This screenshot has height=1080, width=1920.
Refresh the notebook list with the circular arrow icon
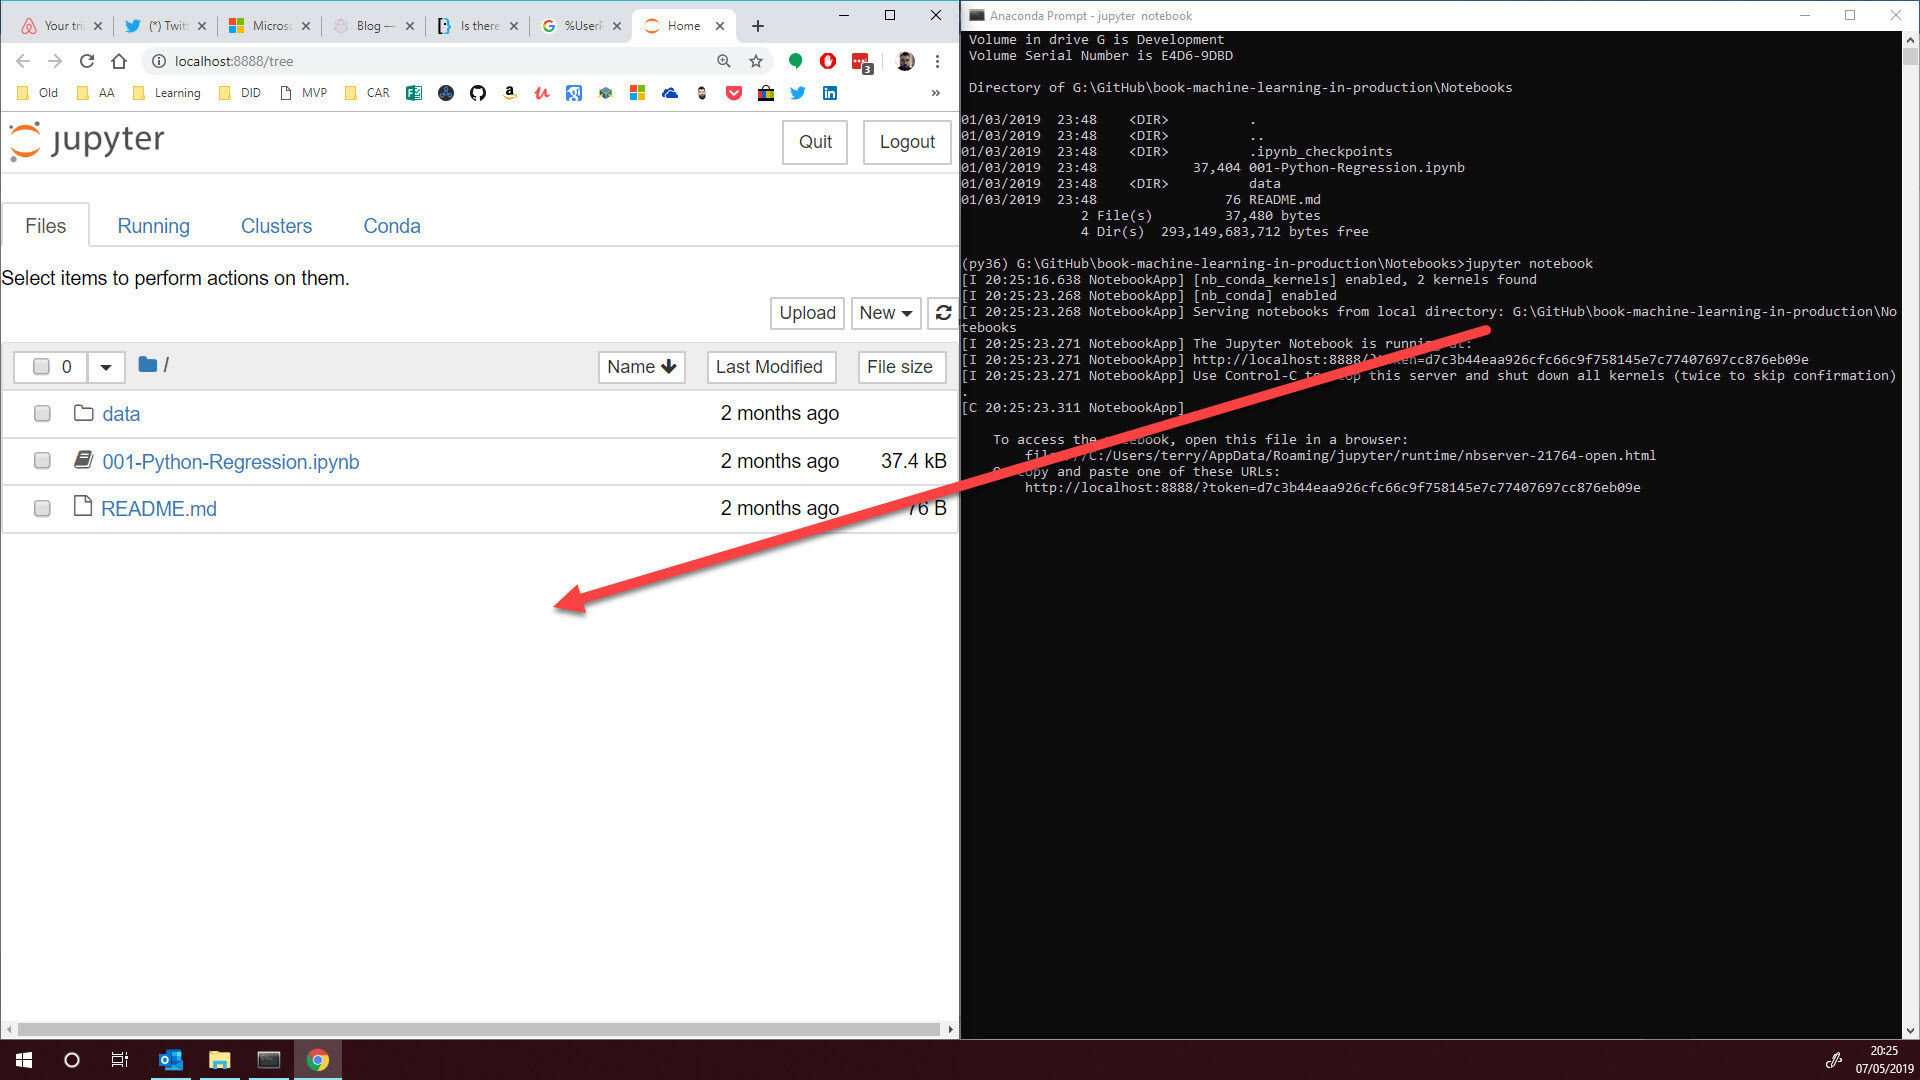944,313
